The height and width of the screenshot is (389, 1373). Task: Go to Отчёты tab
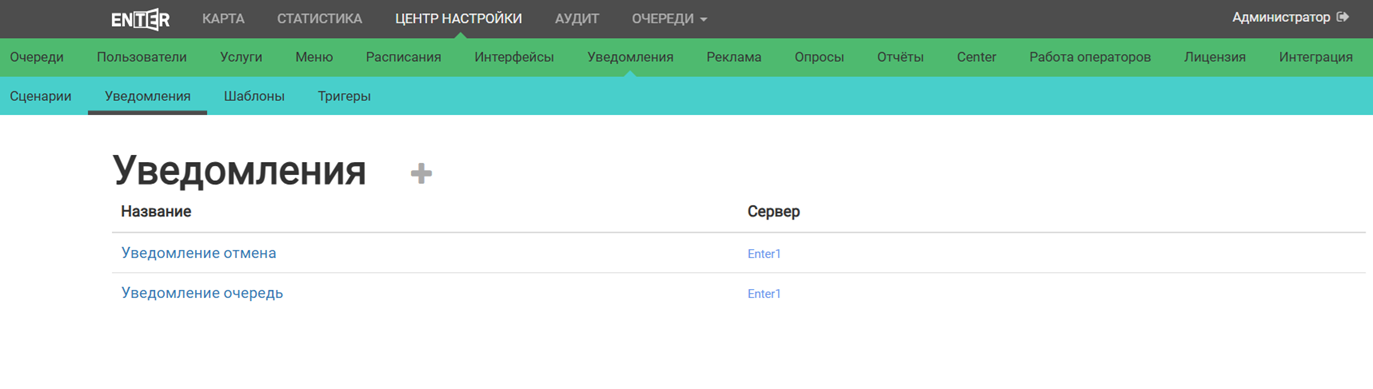tap(900, 57)
